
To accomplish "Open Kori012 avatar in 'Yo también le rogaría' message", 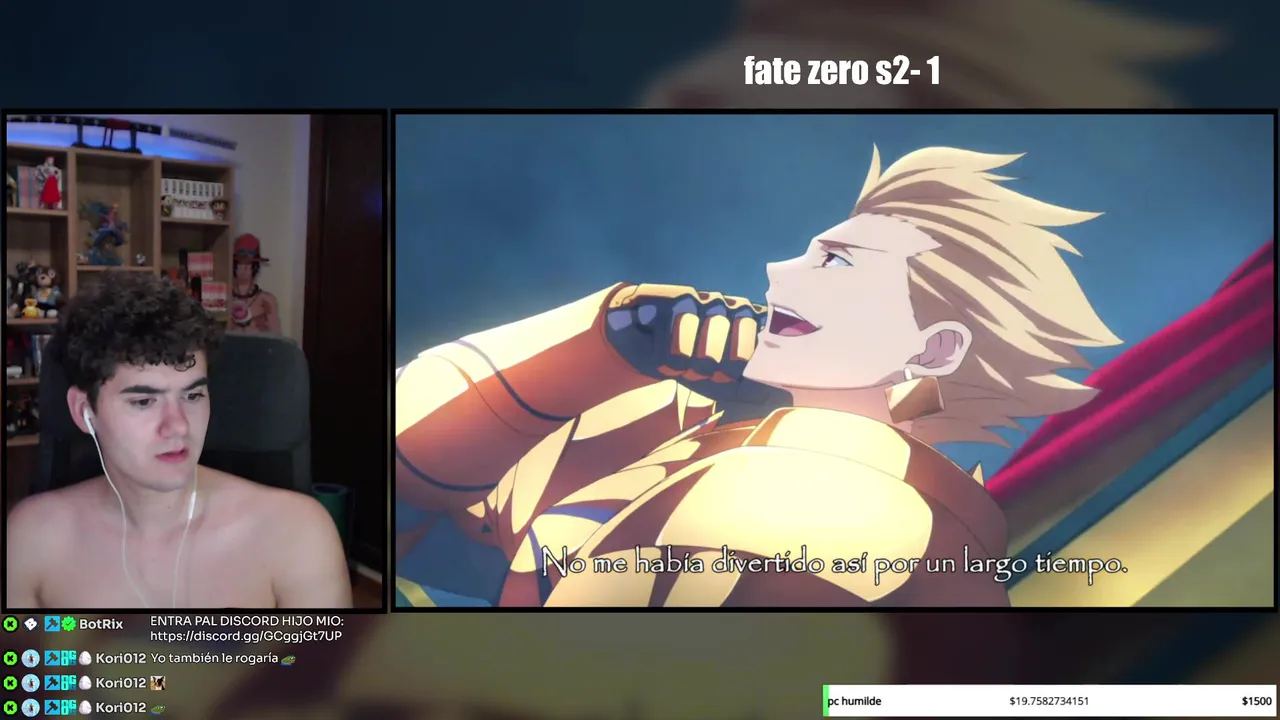I will click(31, 658).
